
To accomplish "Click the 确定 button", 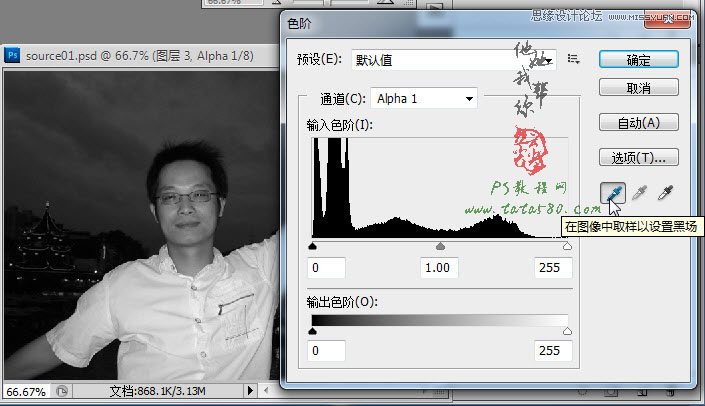I will tap(638, 60).
